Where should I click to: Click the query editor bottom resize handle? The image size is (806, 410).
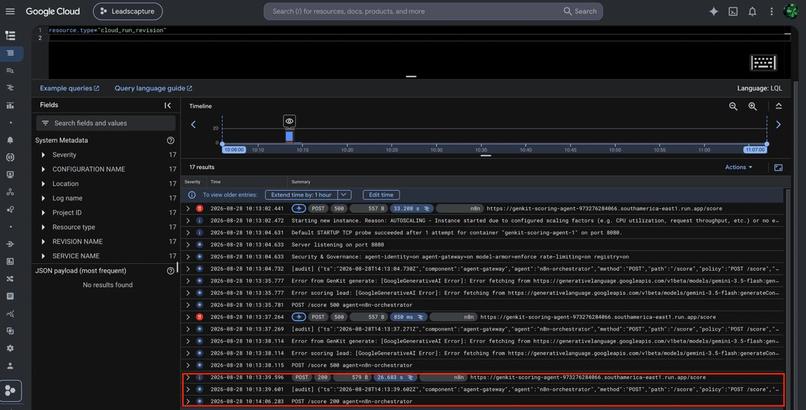click(x=411, y=77)
